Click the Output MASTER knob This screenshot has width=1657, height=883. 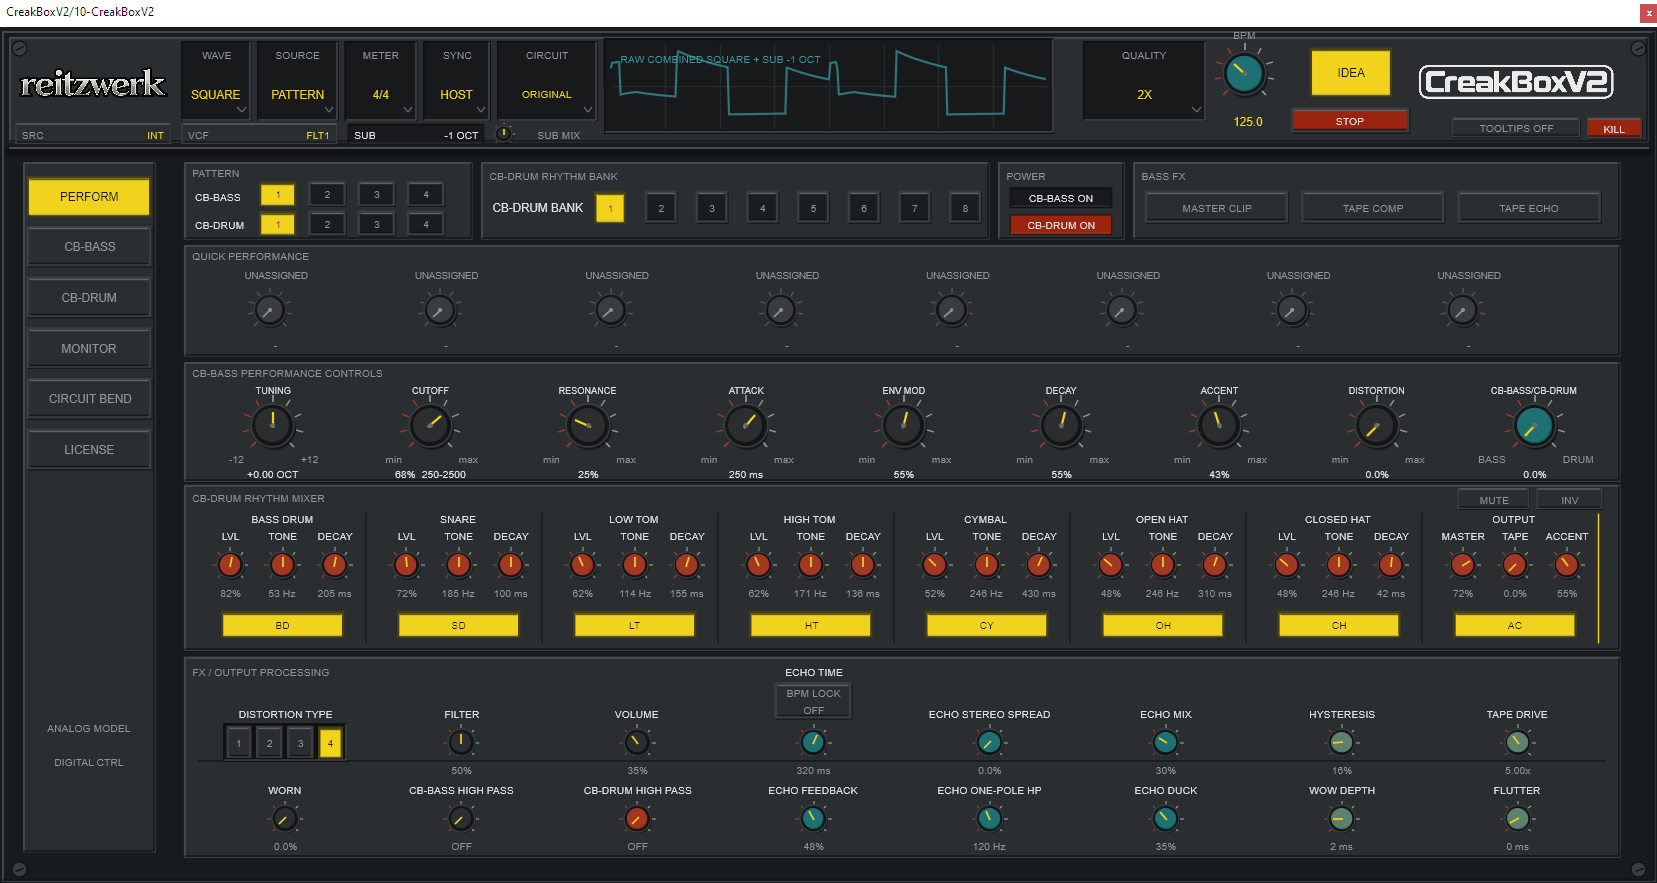point(1463,565)
